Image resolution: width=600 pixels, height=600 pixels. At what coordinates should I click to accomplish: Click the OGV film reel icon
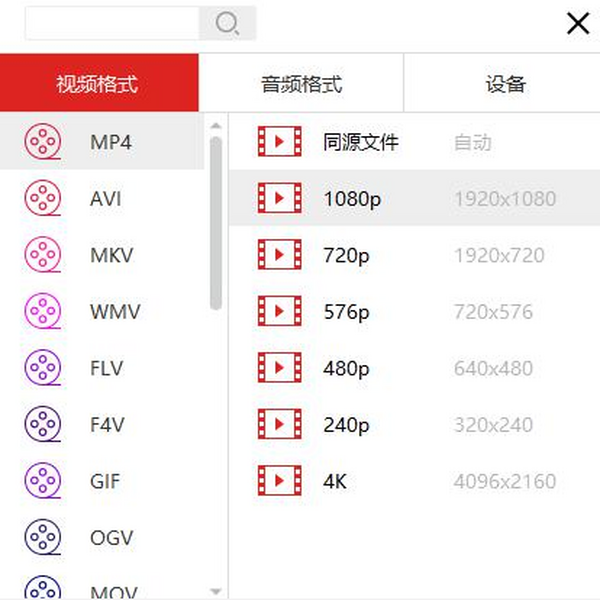[x=43, y=536]
